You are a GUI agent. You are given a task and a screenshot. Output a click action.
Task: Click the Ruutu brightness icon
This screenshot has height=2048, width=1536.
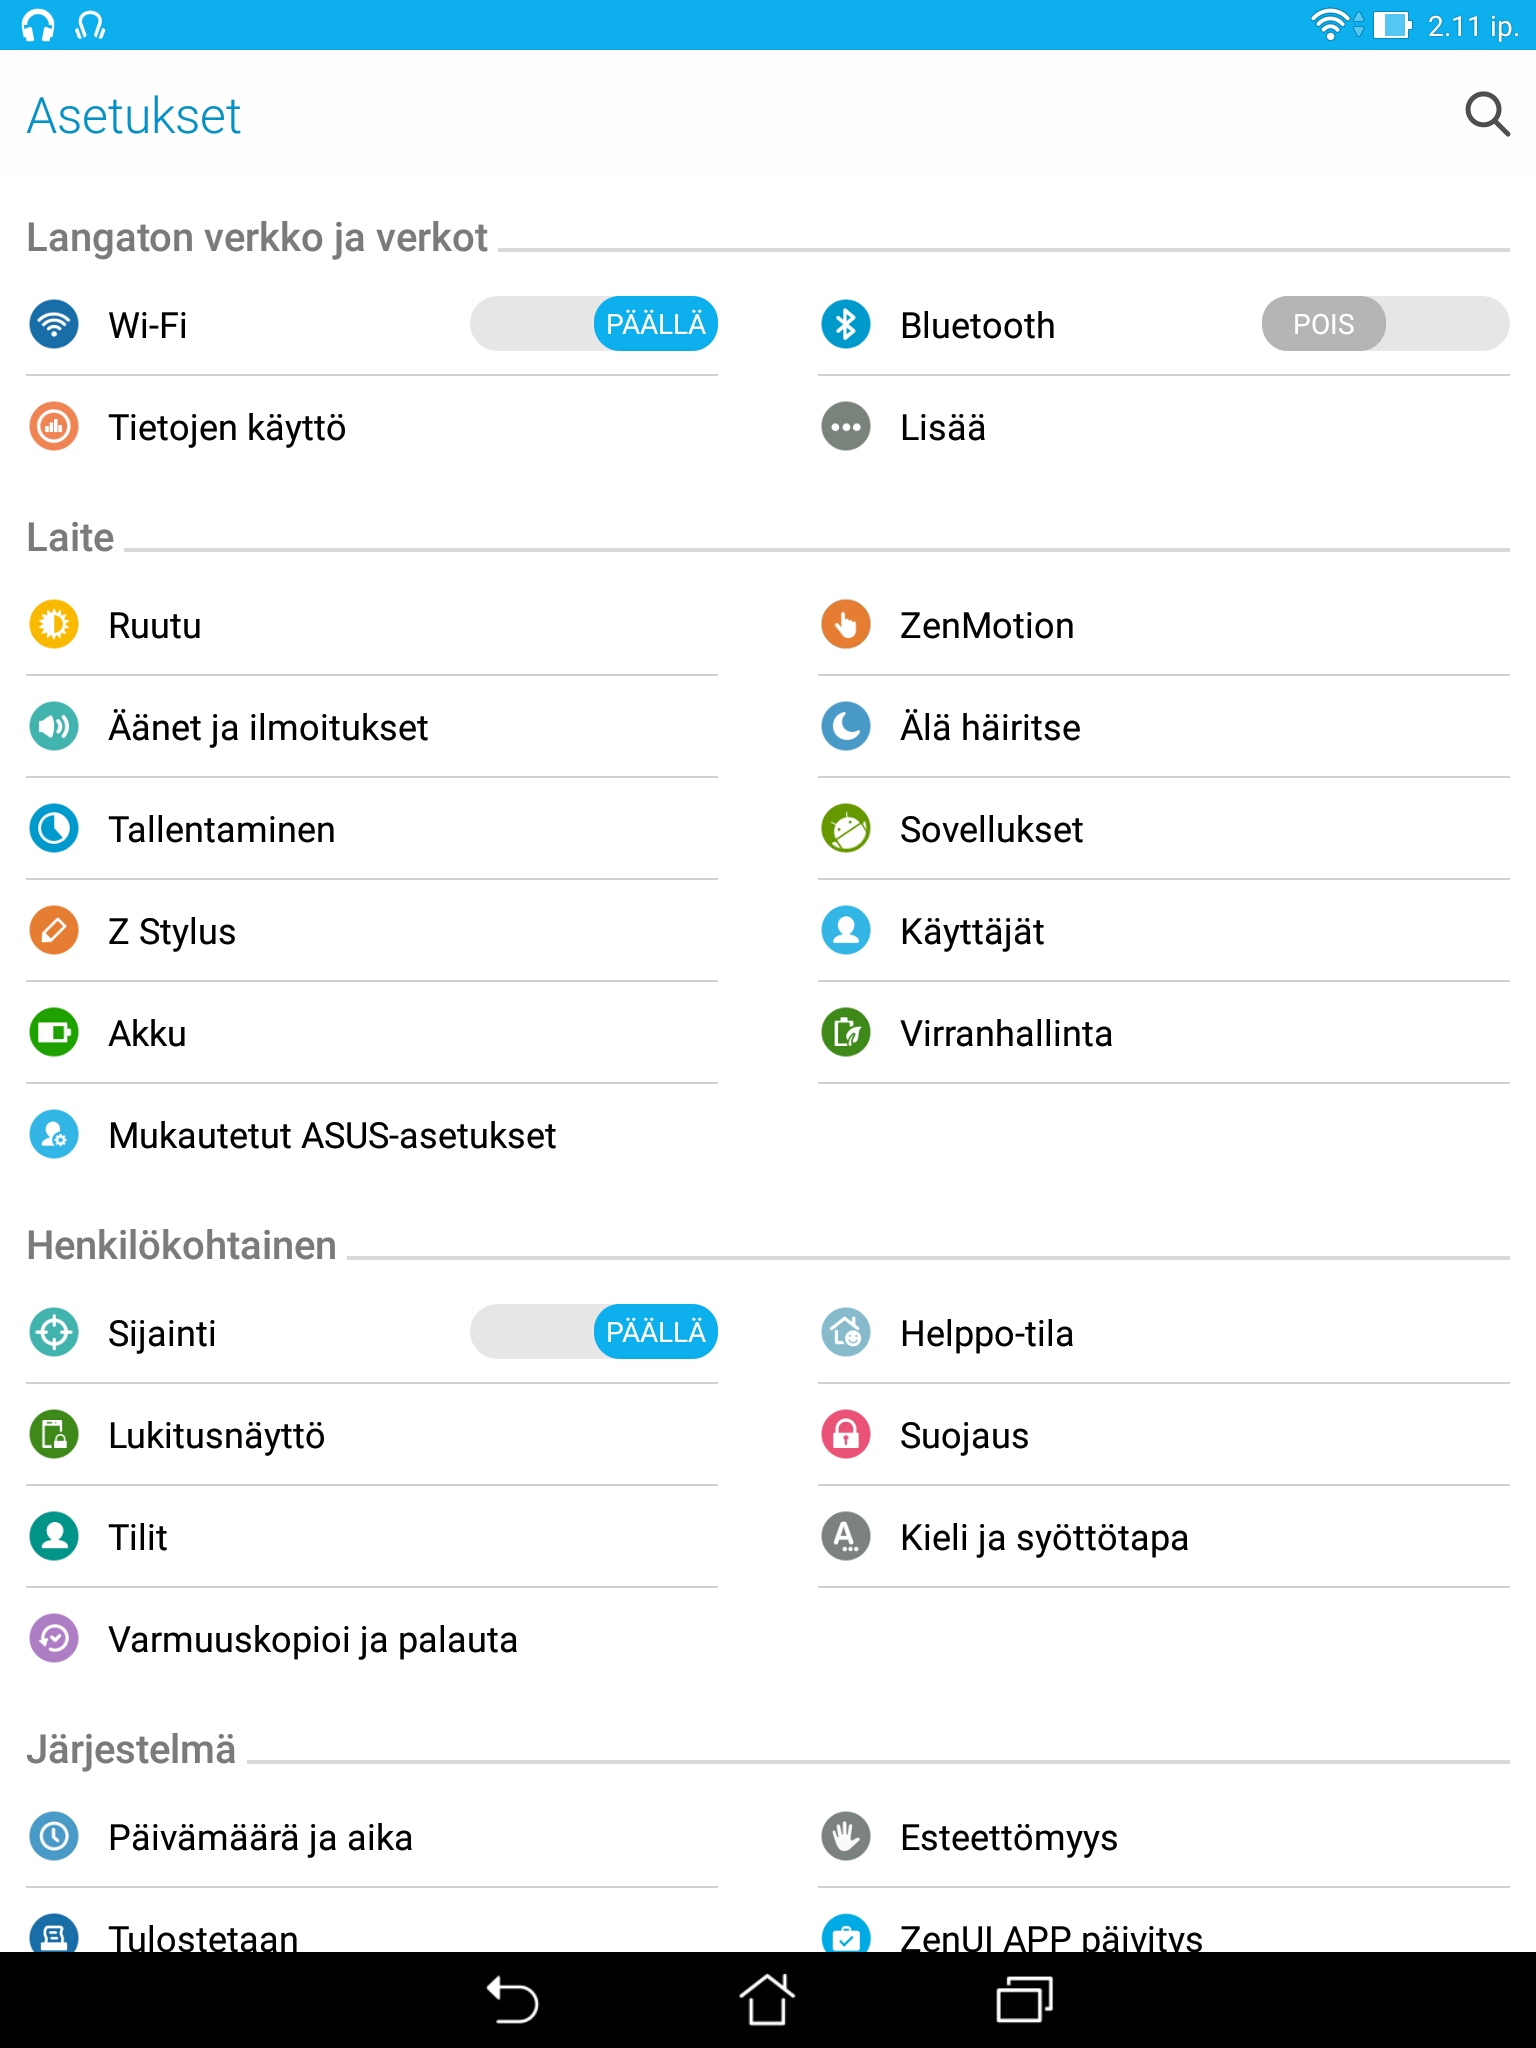point(54,625)
